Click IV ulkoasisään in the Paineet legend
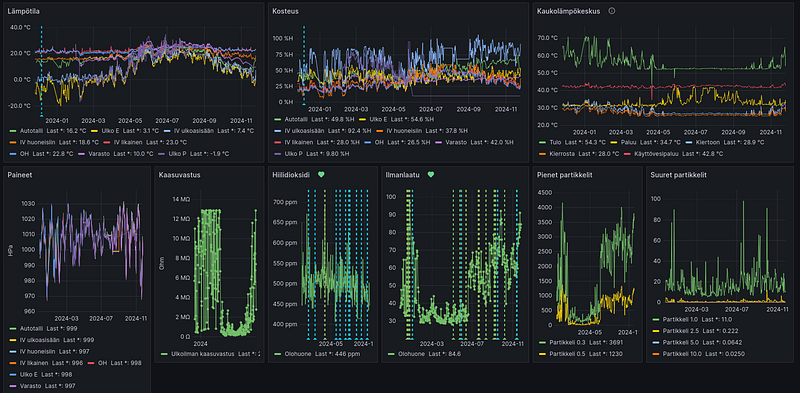 (38, 340)
